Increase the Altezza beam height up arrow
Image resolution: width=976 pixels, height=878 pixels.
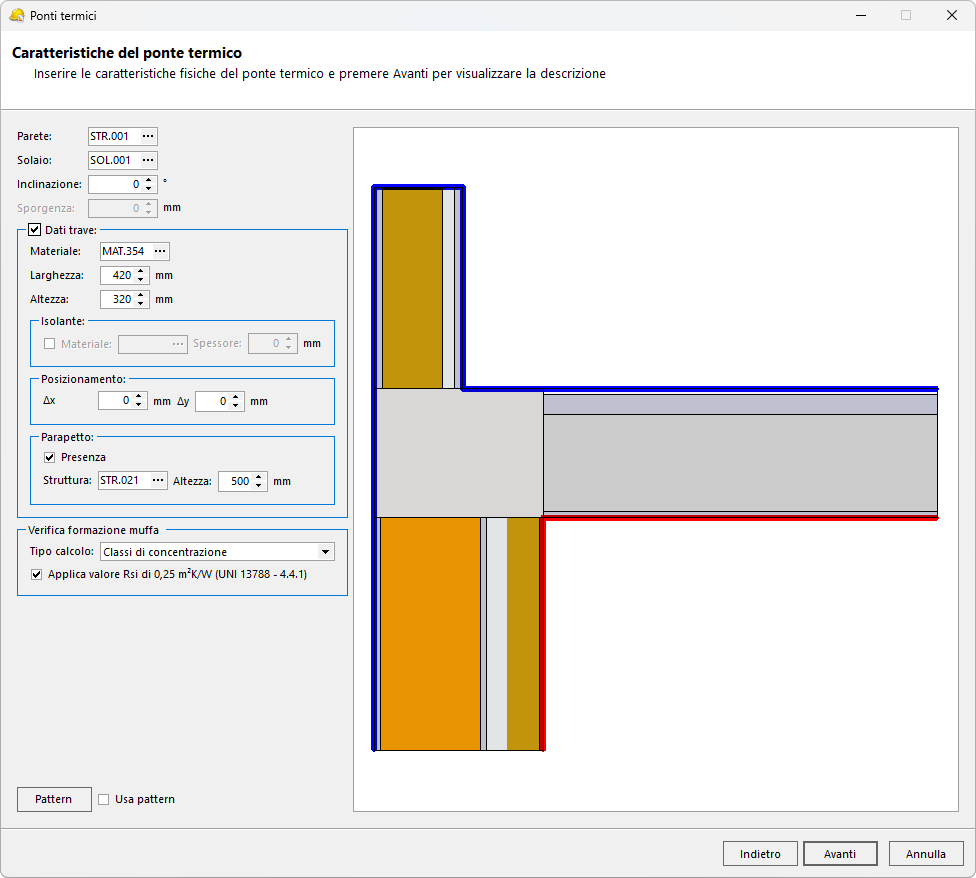pos(141,295)
